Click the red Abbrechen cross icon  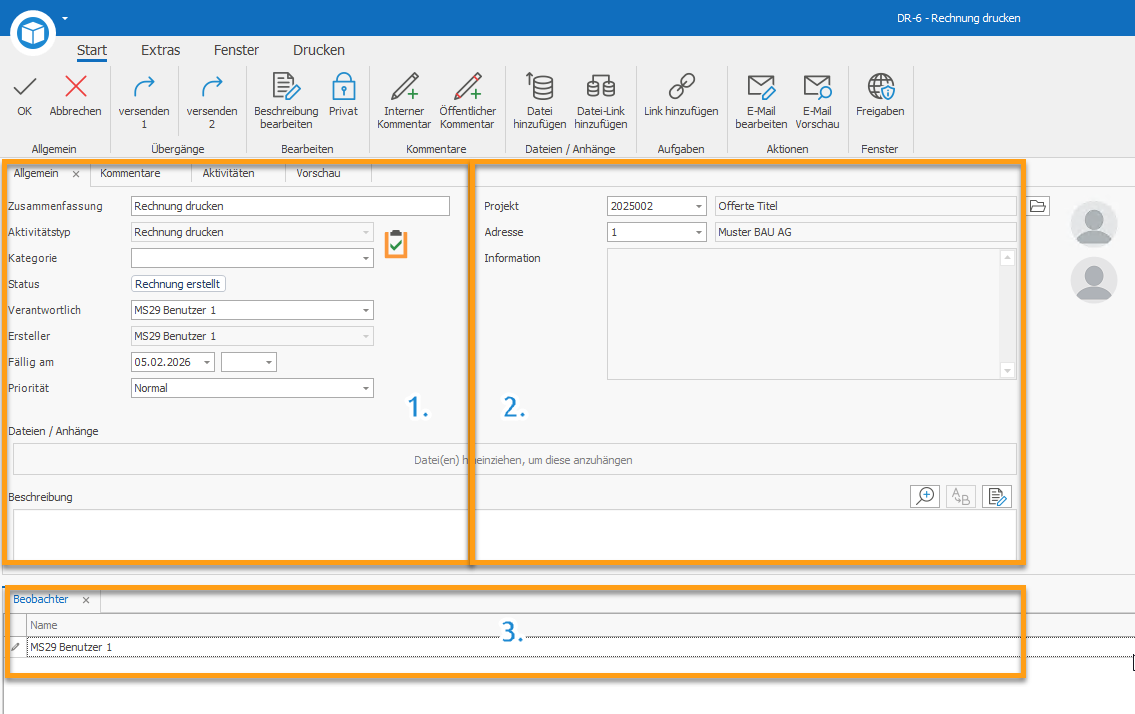75,86
